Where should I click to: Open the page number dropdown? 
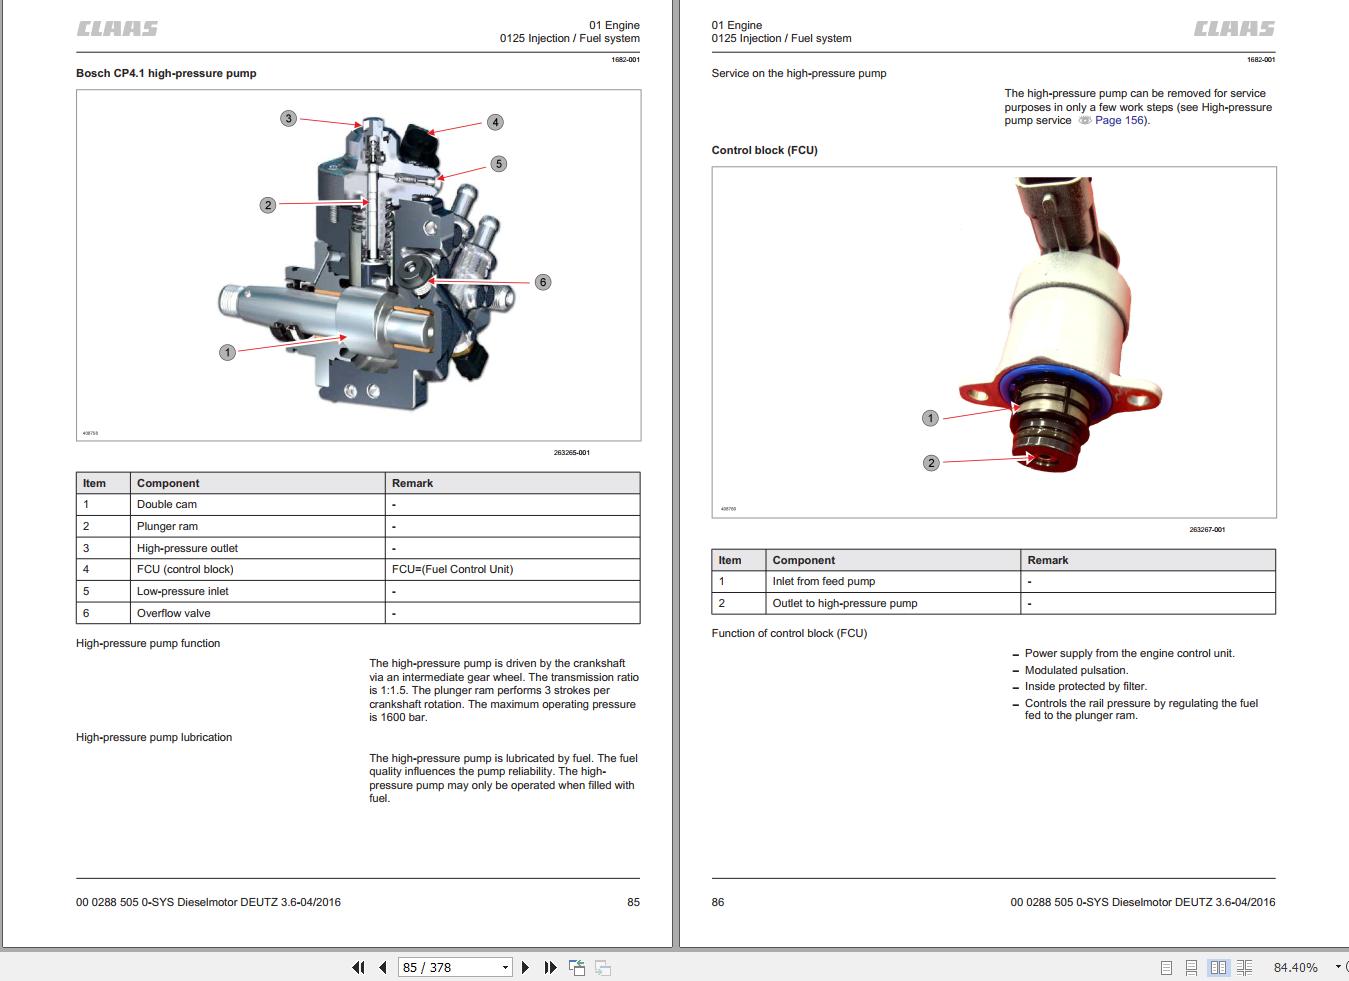point(505,968)
